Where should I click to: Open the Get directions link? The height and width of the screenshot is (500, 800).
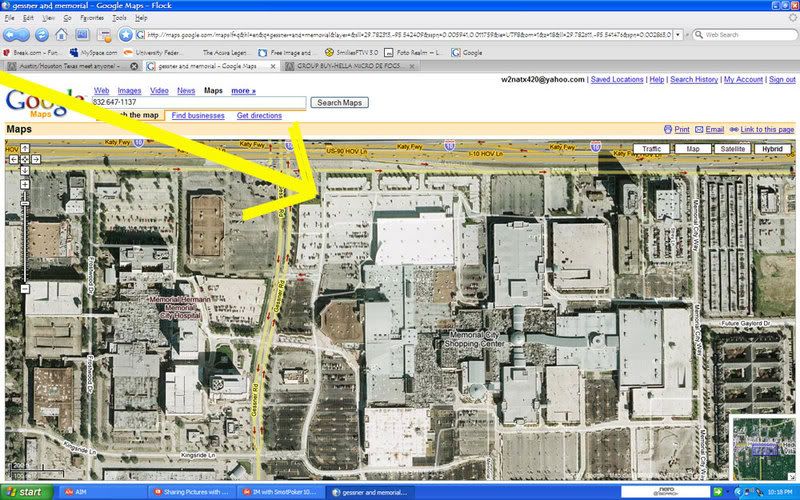click(259, 116)
